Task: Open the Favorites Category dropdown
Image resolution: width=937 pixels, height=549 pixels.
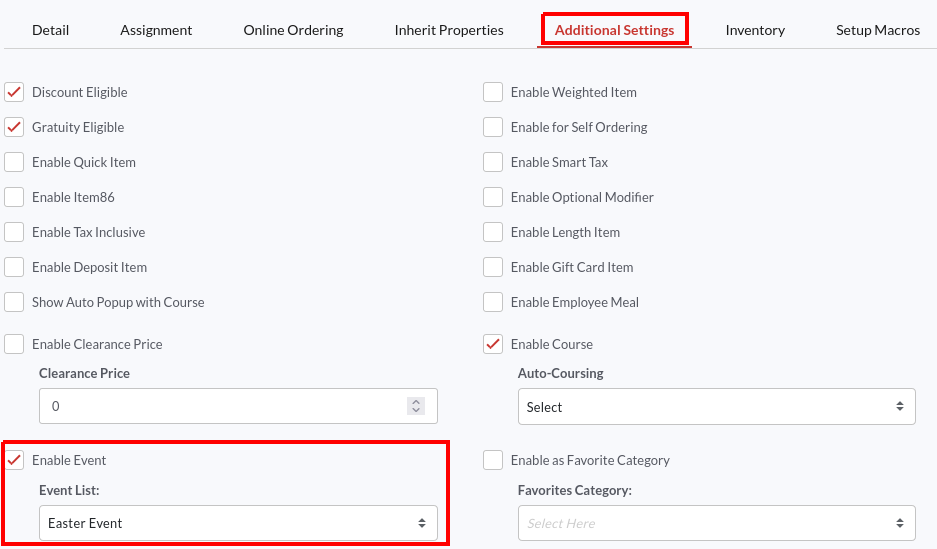Action: (716, 523)
